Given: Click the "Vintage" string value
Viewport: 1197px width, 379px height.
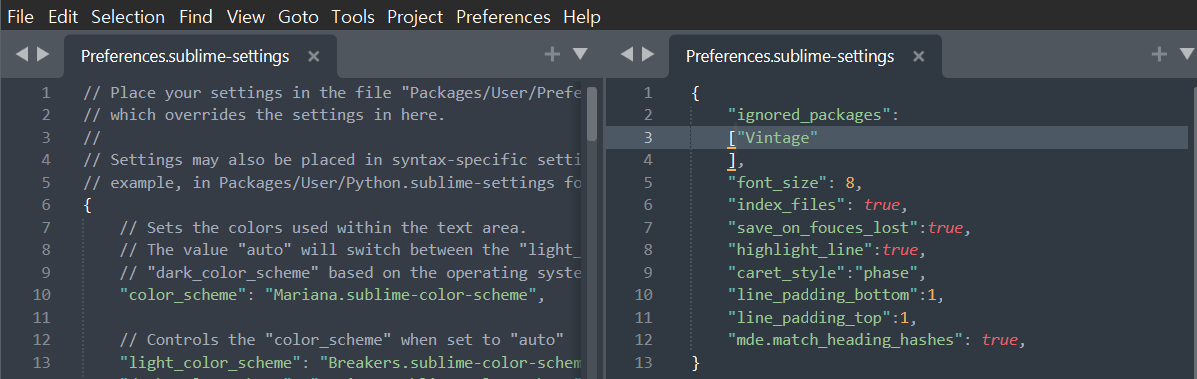Looking at the screenshot, I should pos(777,138).
